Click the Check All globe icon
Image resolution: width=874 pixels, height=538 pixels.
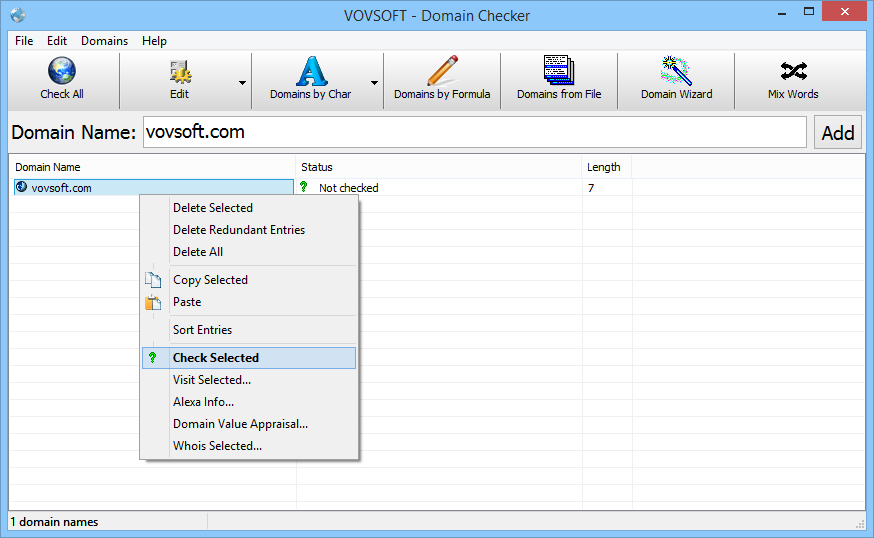[62, 70]
